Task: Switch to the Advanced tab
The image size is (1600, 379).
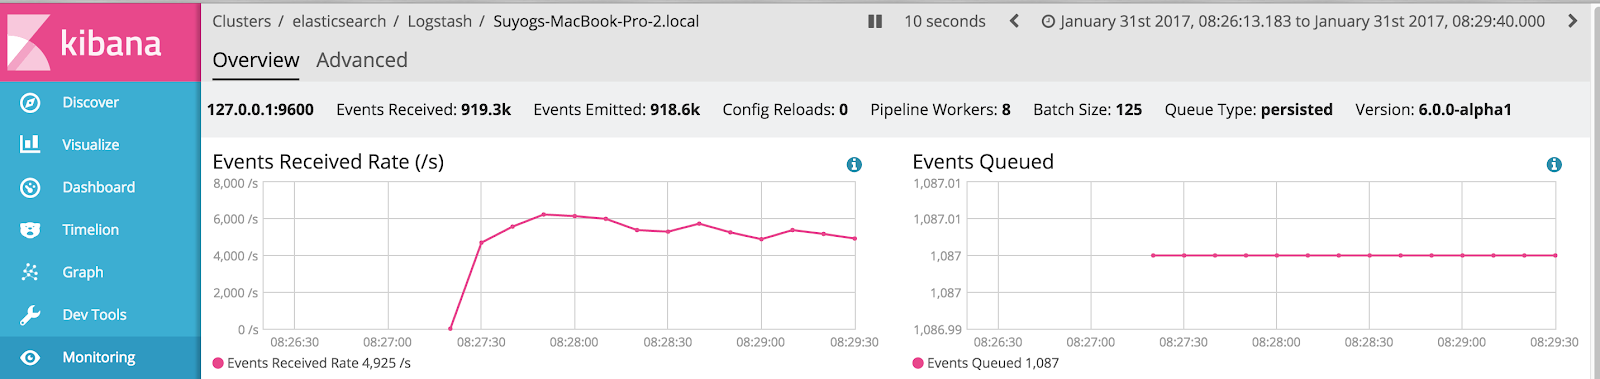Action: (x=362, y=60)
